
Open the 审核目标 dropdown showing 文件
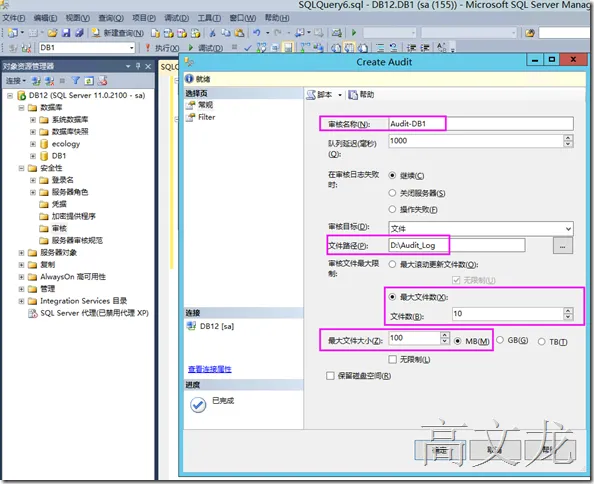point(481,229)
